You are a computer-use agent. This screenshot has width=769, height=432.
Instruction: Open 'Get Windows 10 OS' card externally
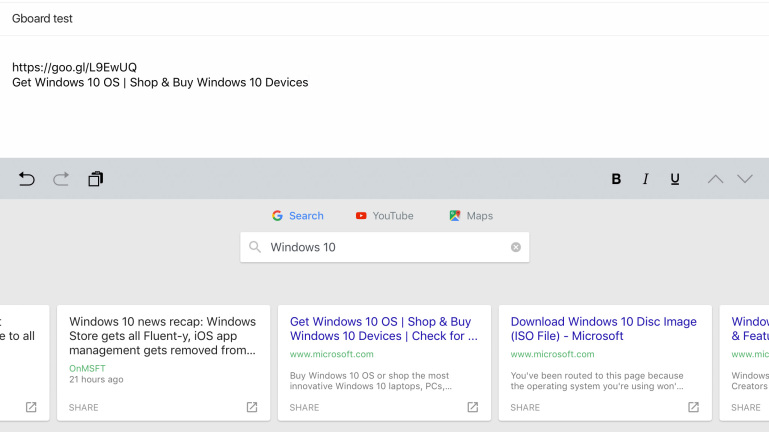(x=472, y=407)
